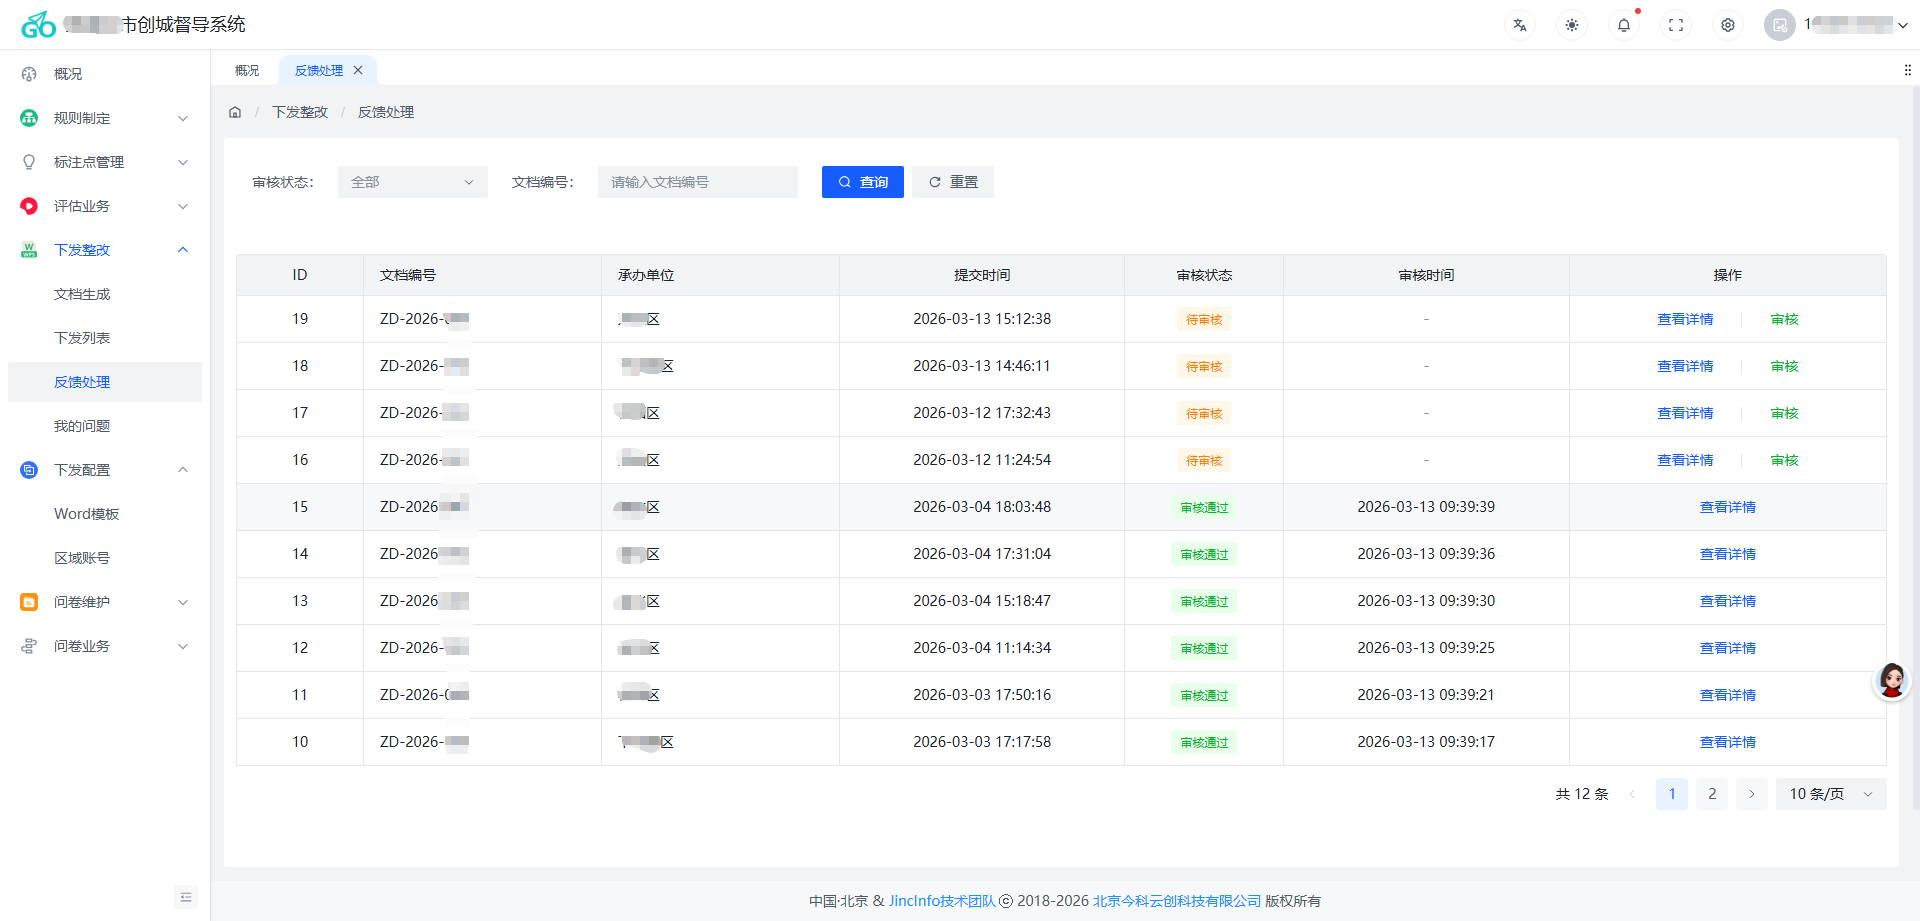The width and height of the screenshot is (1920, 921).
Task: Close the 反馈处理 tab
Action: pos(358,70)
